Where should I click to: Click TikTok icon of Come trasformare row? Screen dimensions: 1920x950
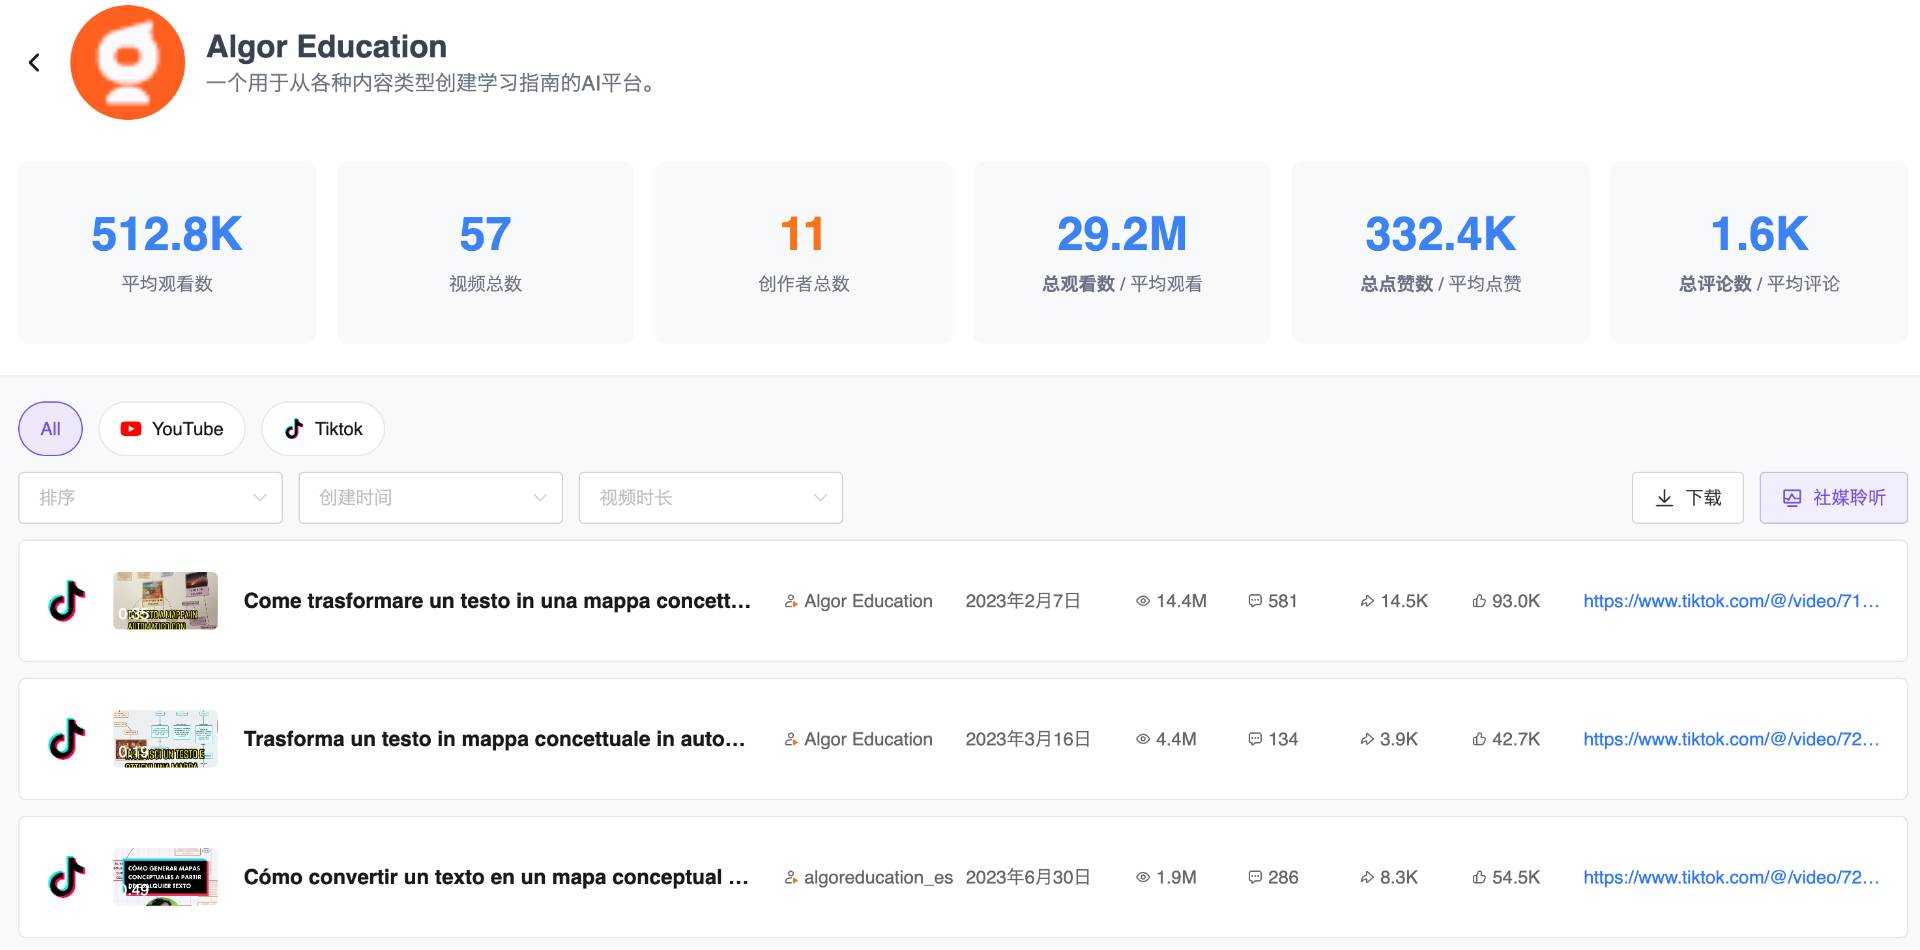tap(67, 601)
